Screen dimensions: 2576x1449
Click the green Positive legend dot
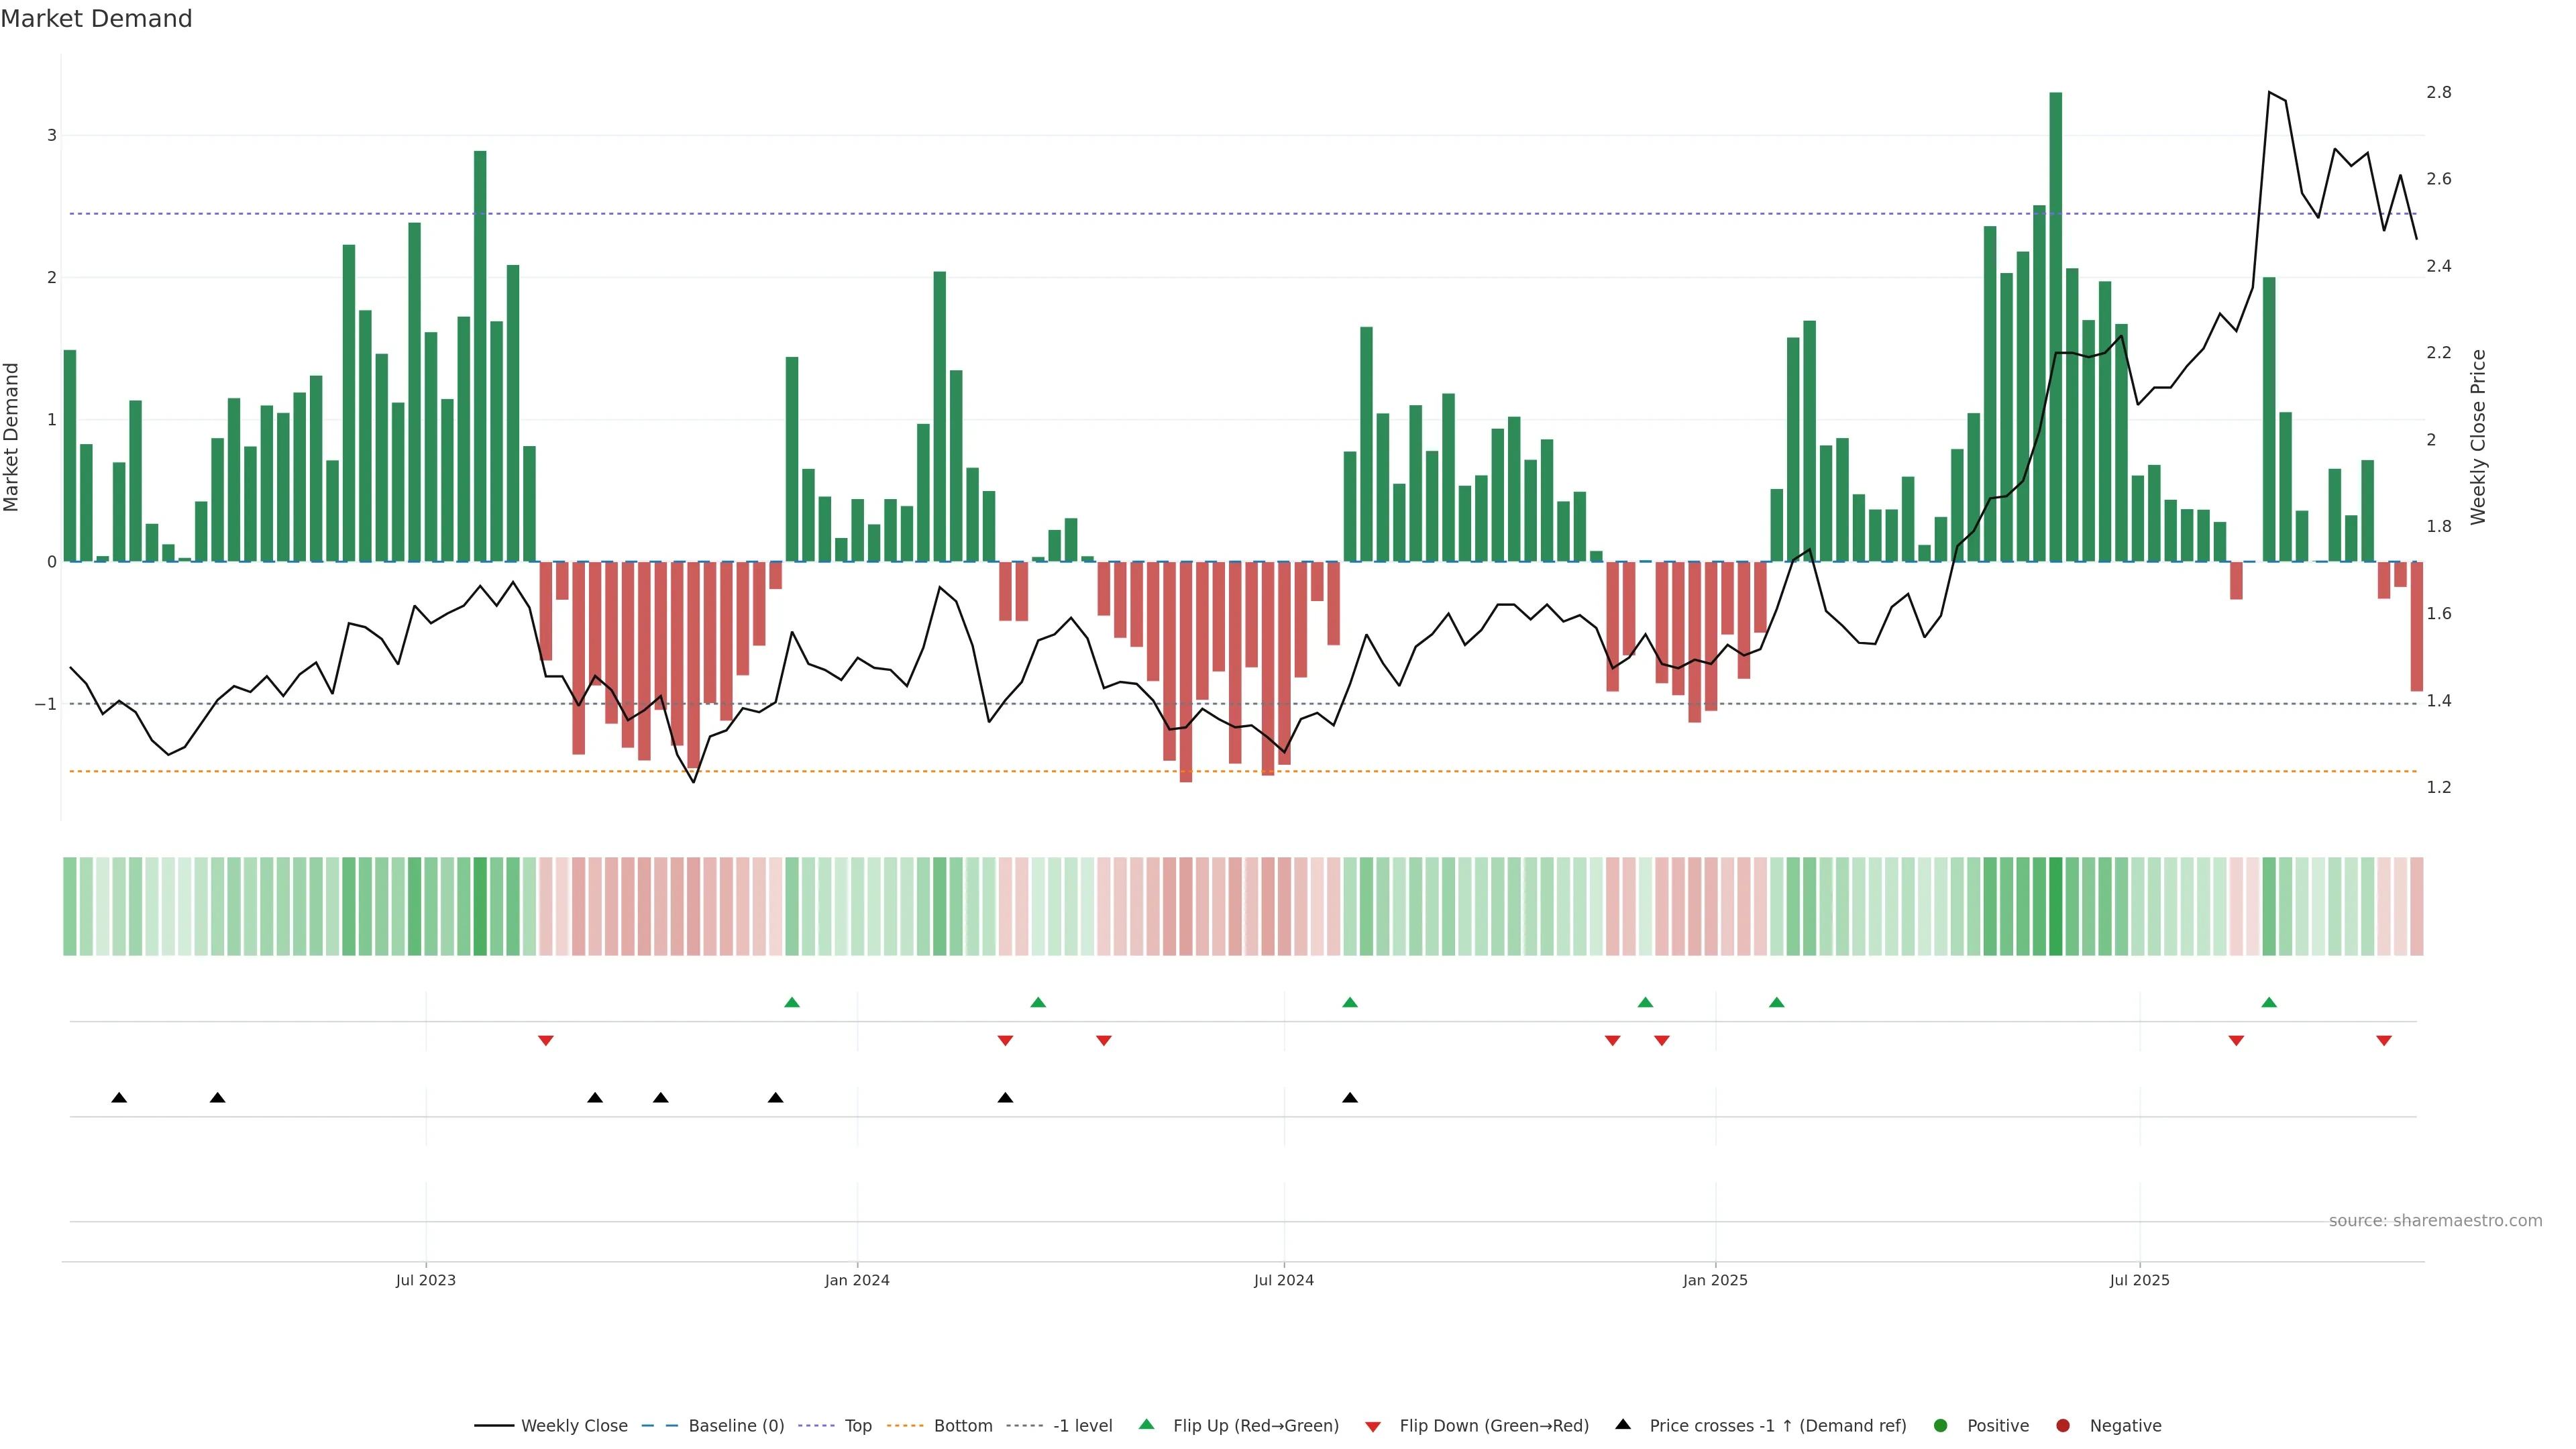tap(1940, 1425)
